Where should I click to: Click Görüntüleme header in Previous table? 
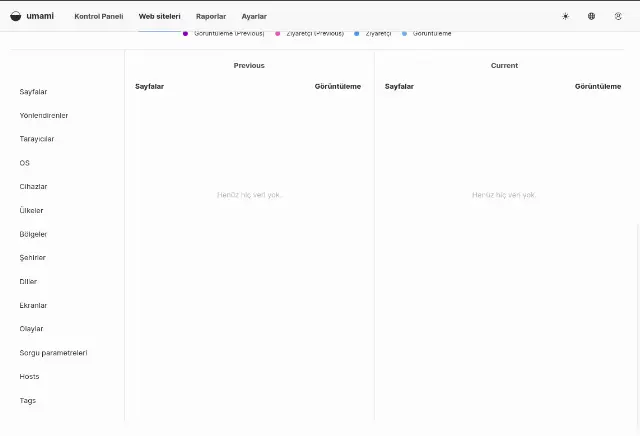coord(338,86)
